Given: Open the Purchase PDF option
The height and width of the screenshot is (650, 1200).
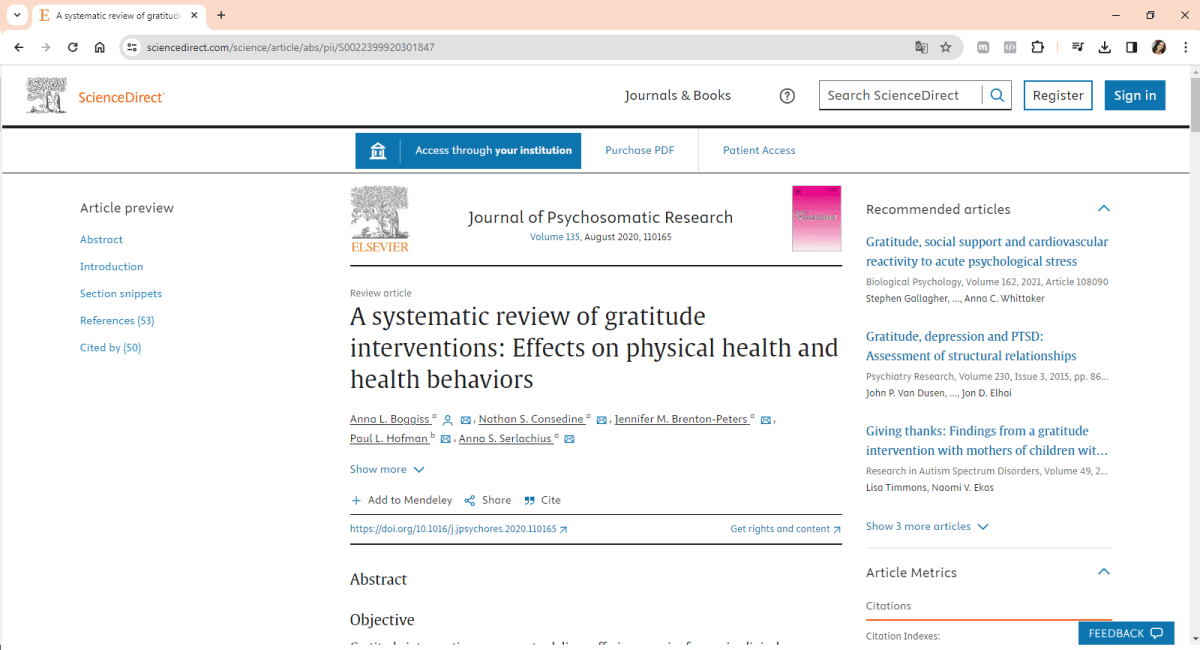Looking at the screenshot, I should [x=640, y=150].
